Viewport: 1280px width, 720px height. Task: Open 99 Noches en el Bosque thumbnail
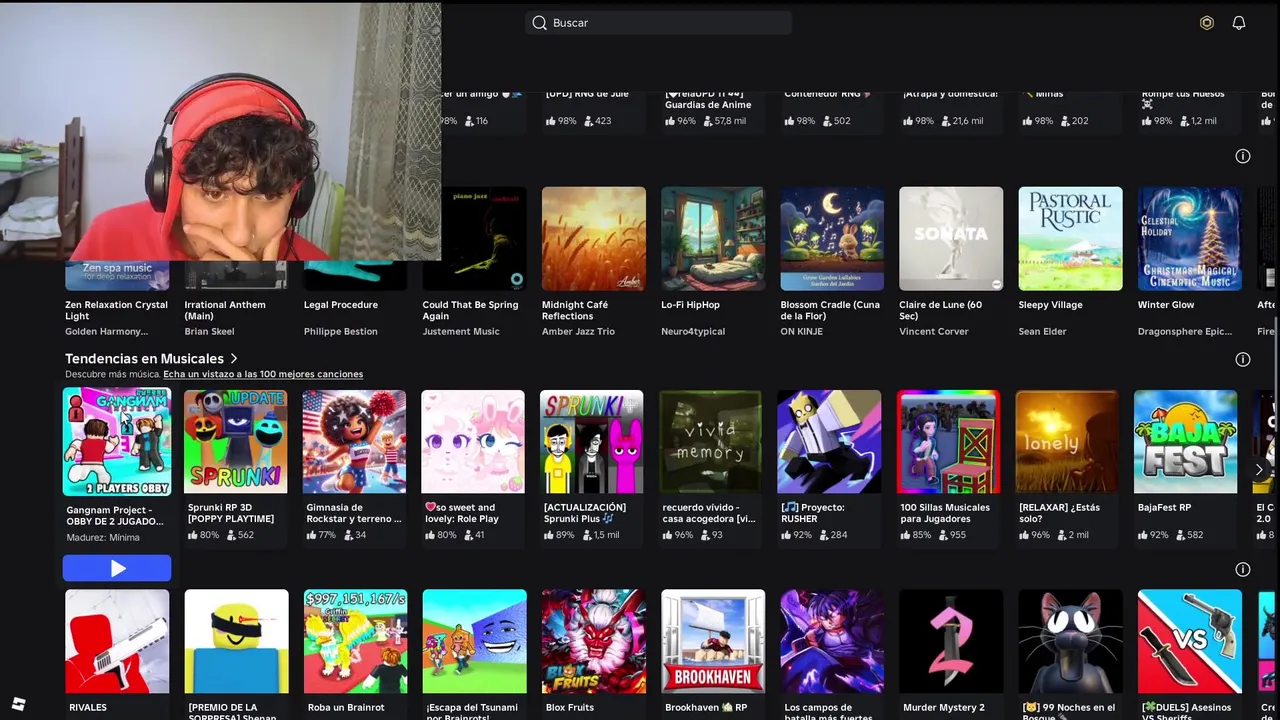1071,642
